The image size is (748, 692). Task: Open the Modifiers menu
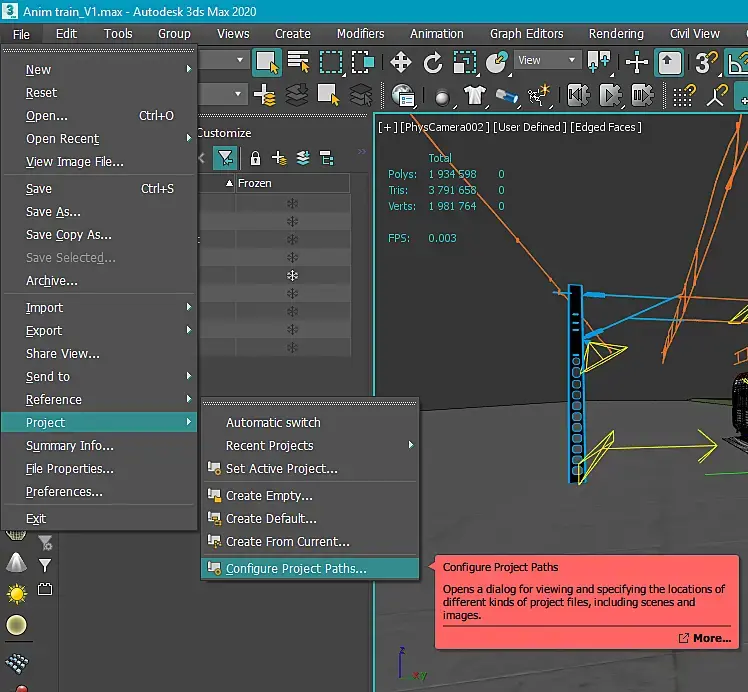click(x=360, y=34)
